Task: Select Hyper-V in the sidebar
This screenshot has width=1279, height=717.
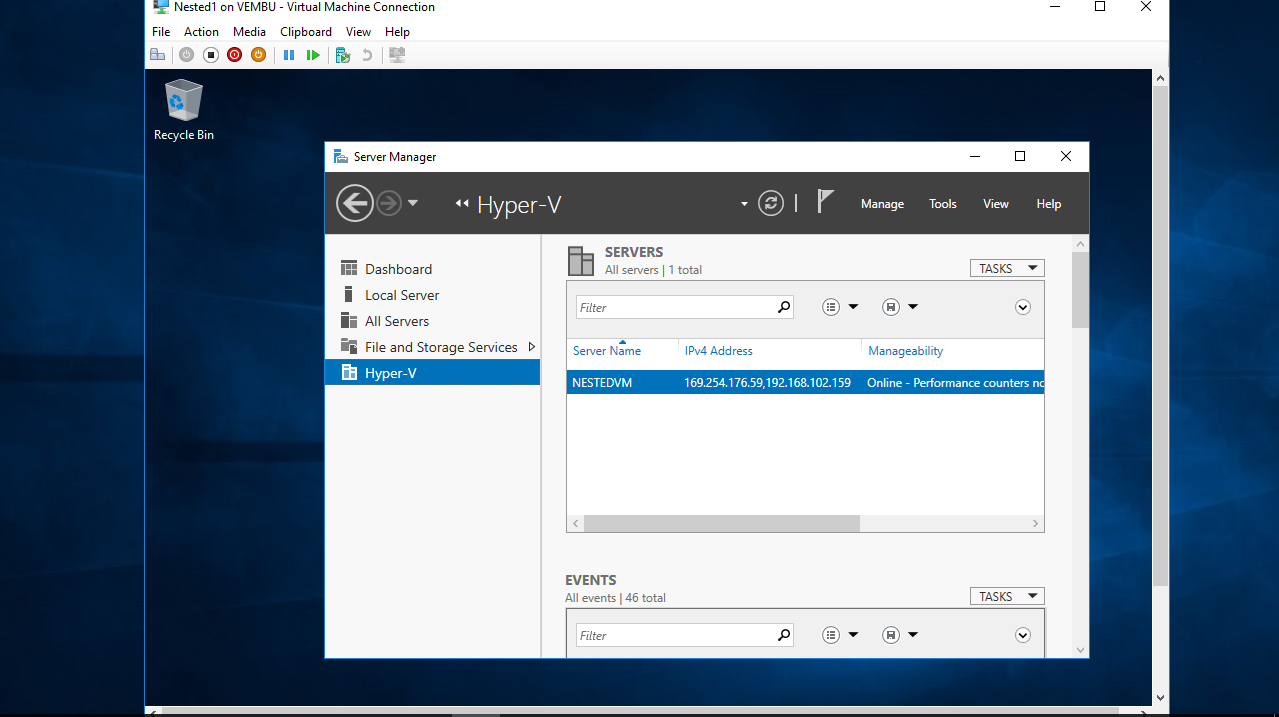Action: [x=432, y=373]
